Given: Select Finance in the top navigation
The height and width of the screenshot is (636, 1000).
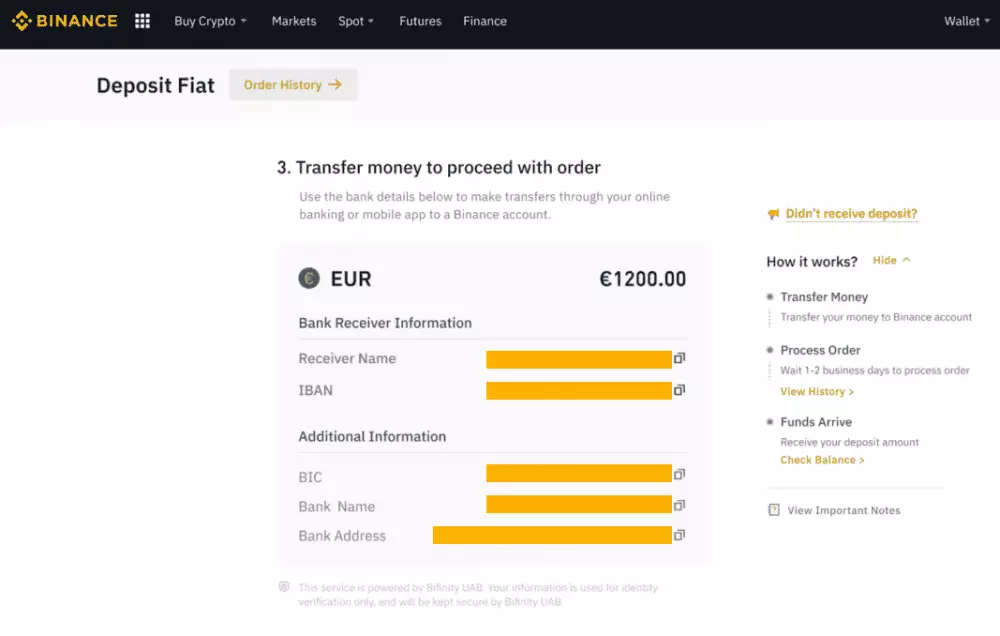Looking at the screenshot, I should pyautogui.click(x=485, y=21).
